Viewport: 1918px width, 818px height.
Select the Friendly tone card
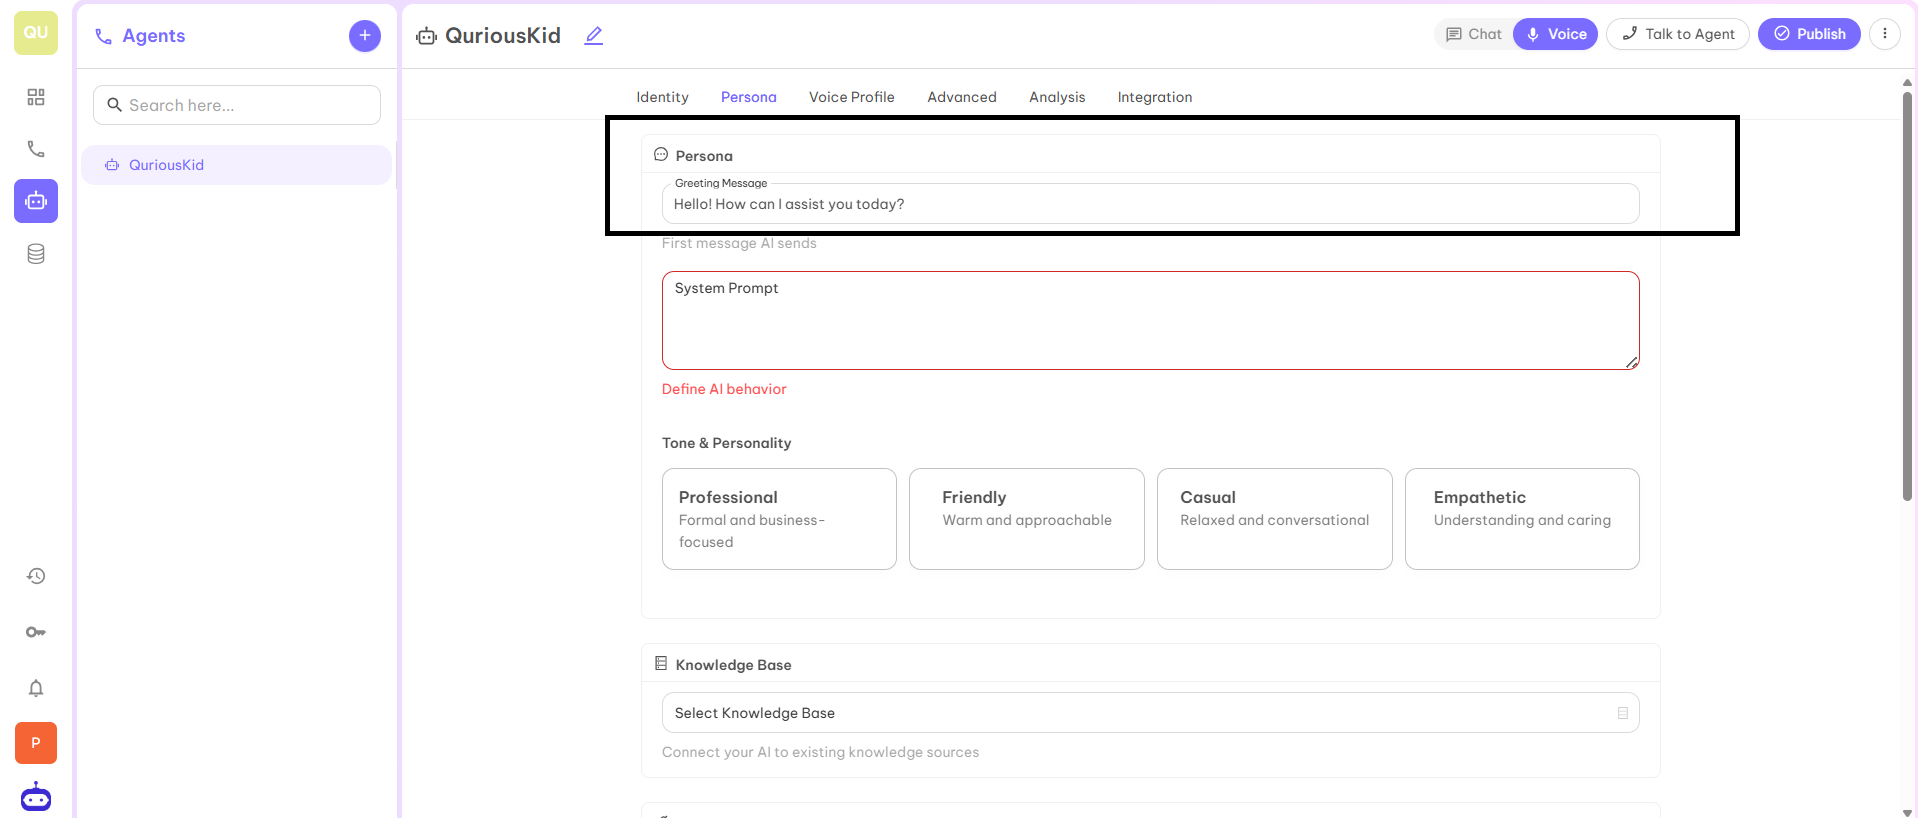[x=1027, y=519]
